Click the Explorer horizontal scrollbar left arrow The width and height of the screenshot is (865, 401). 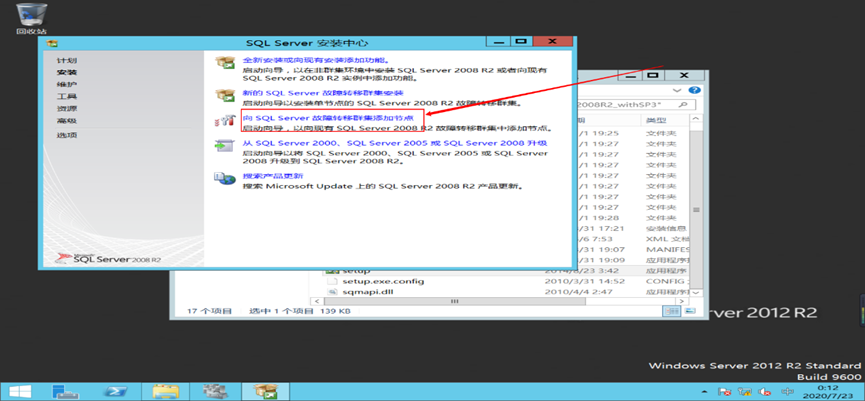tap(316, 302)
